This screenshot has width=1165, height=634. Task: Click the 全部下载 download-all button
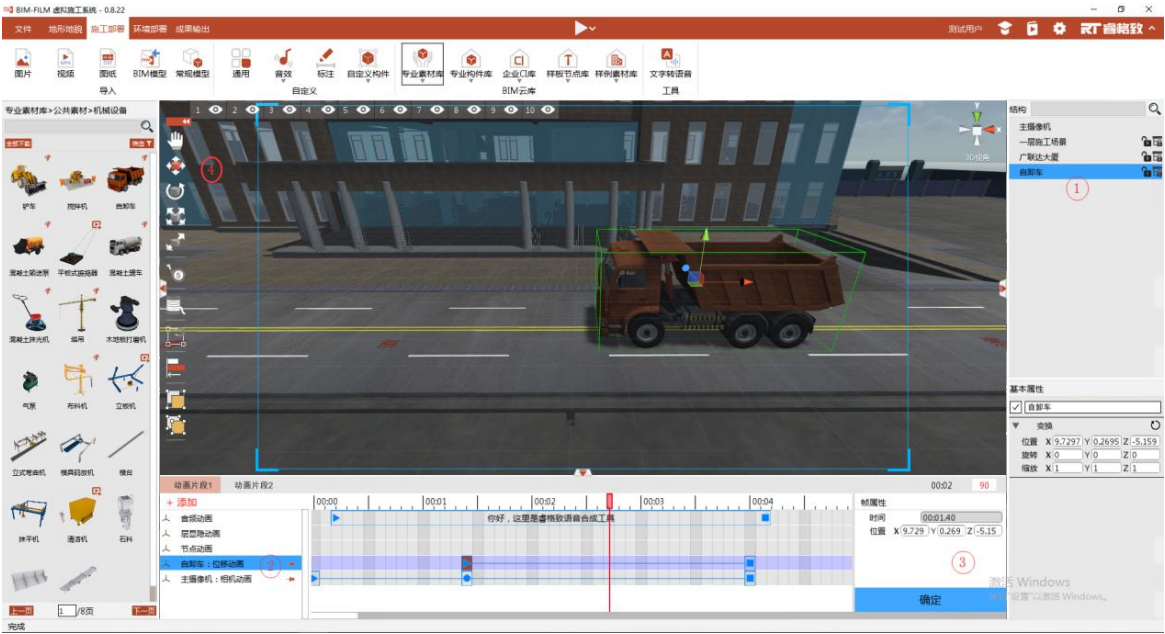[x=18, y=143]
